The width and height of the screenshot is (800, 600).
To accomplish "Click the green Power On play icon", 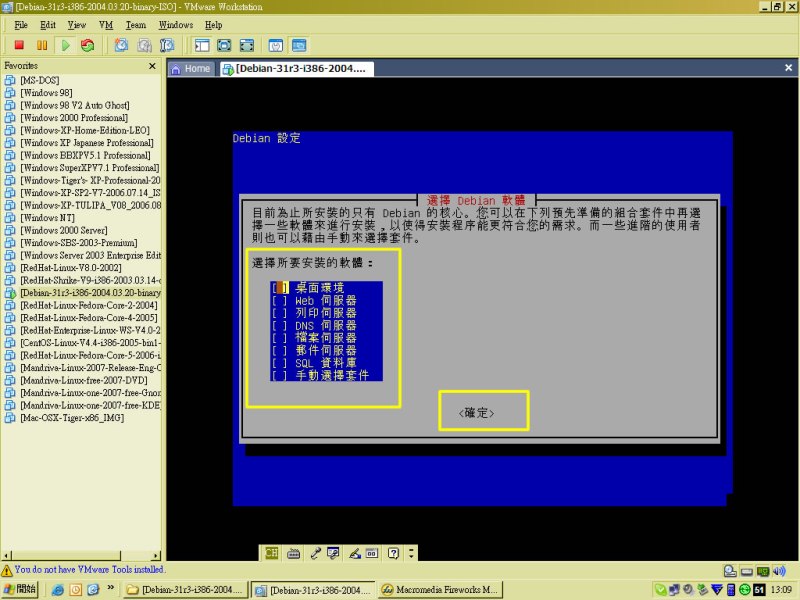I will (x=65, y=45).
